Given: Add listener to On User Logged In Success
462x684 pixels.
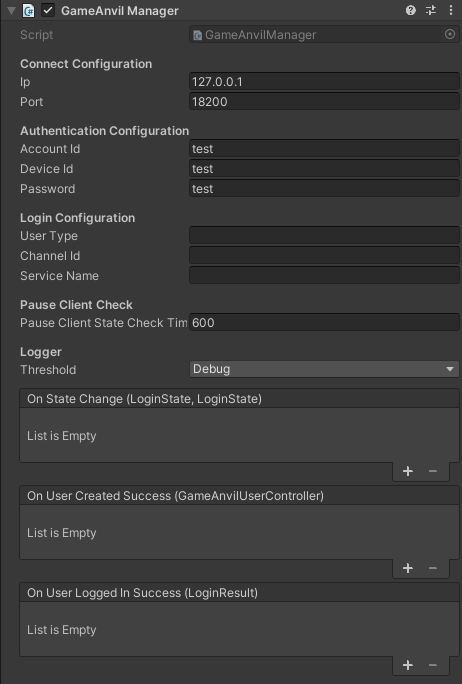Looking at the screenshot, I should tap(408, 665).
